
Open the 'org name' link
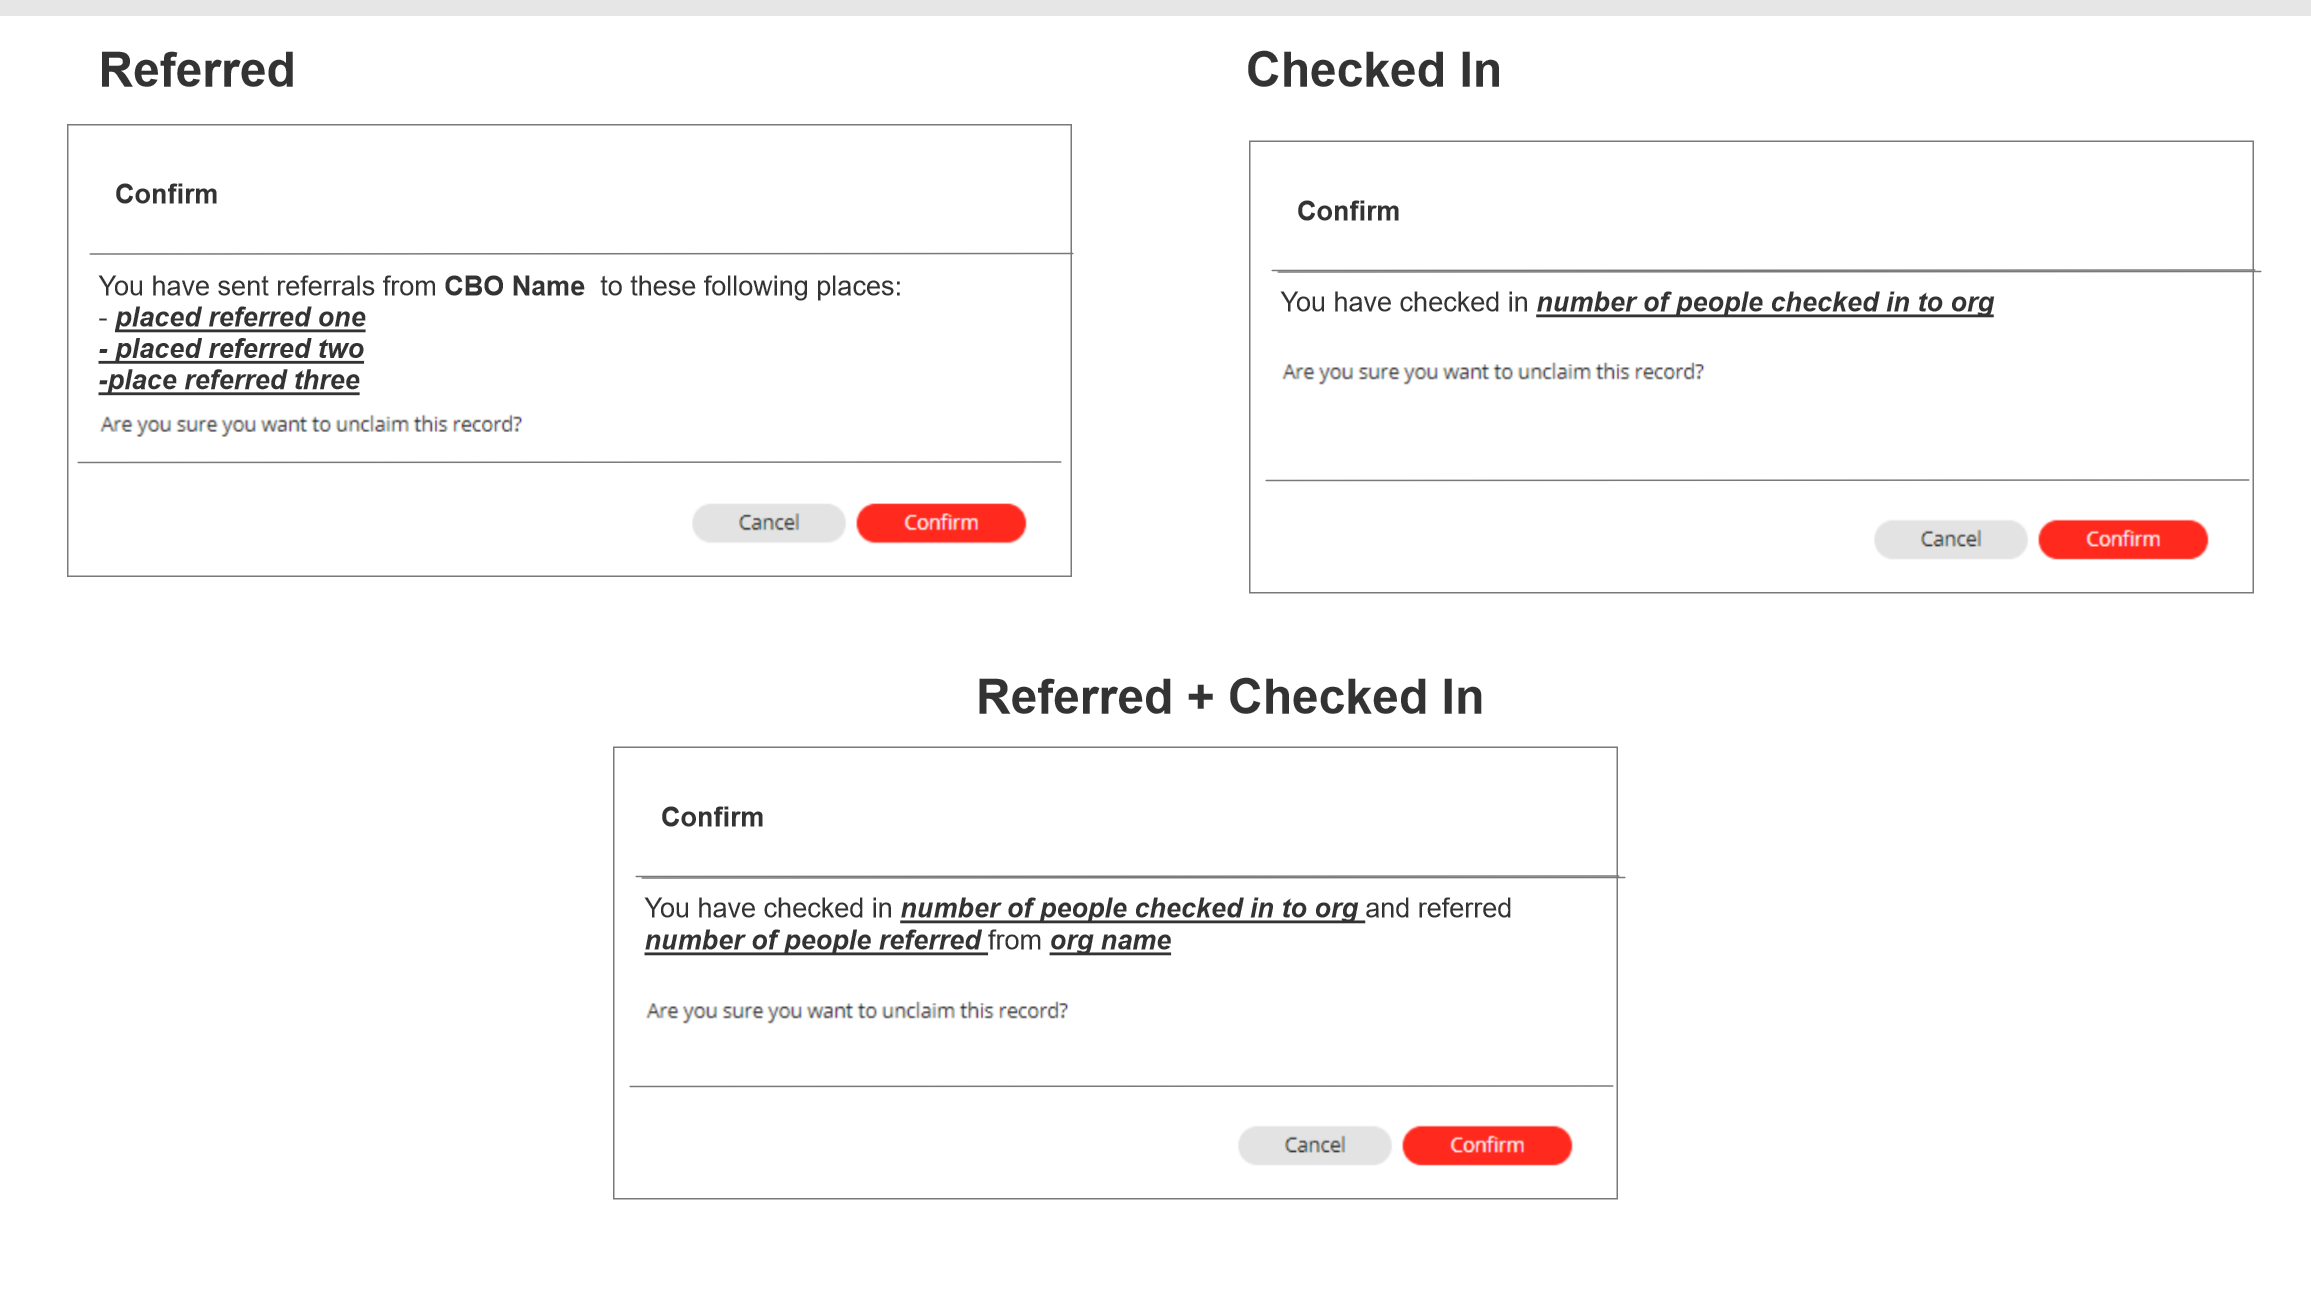point(1110,940)
